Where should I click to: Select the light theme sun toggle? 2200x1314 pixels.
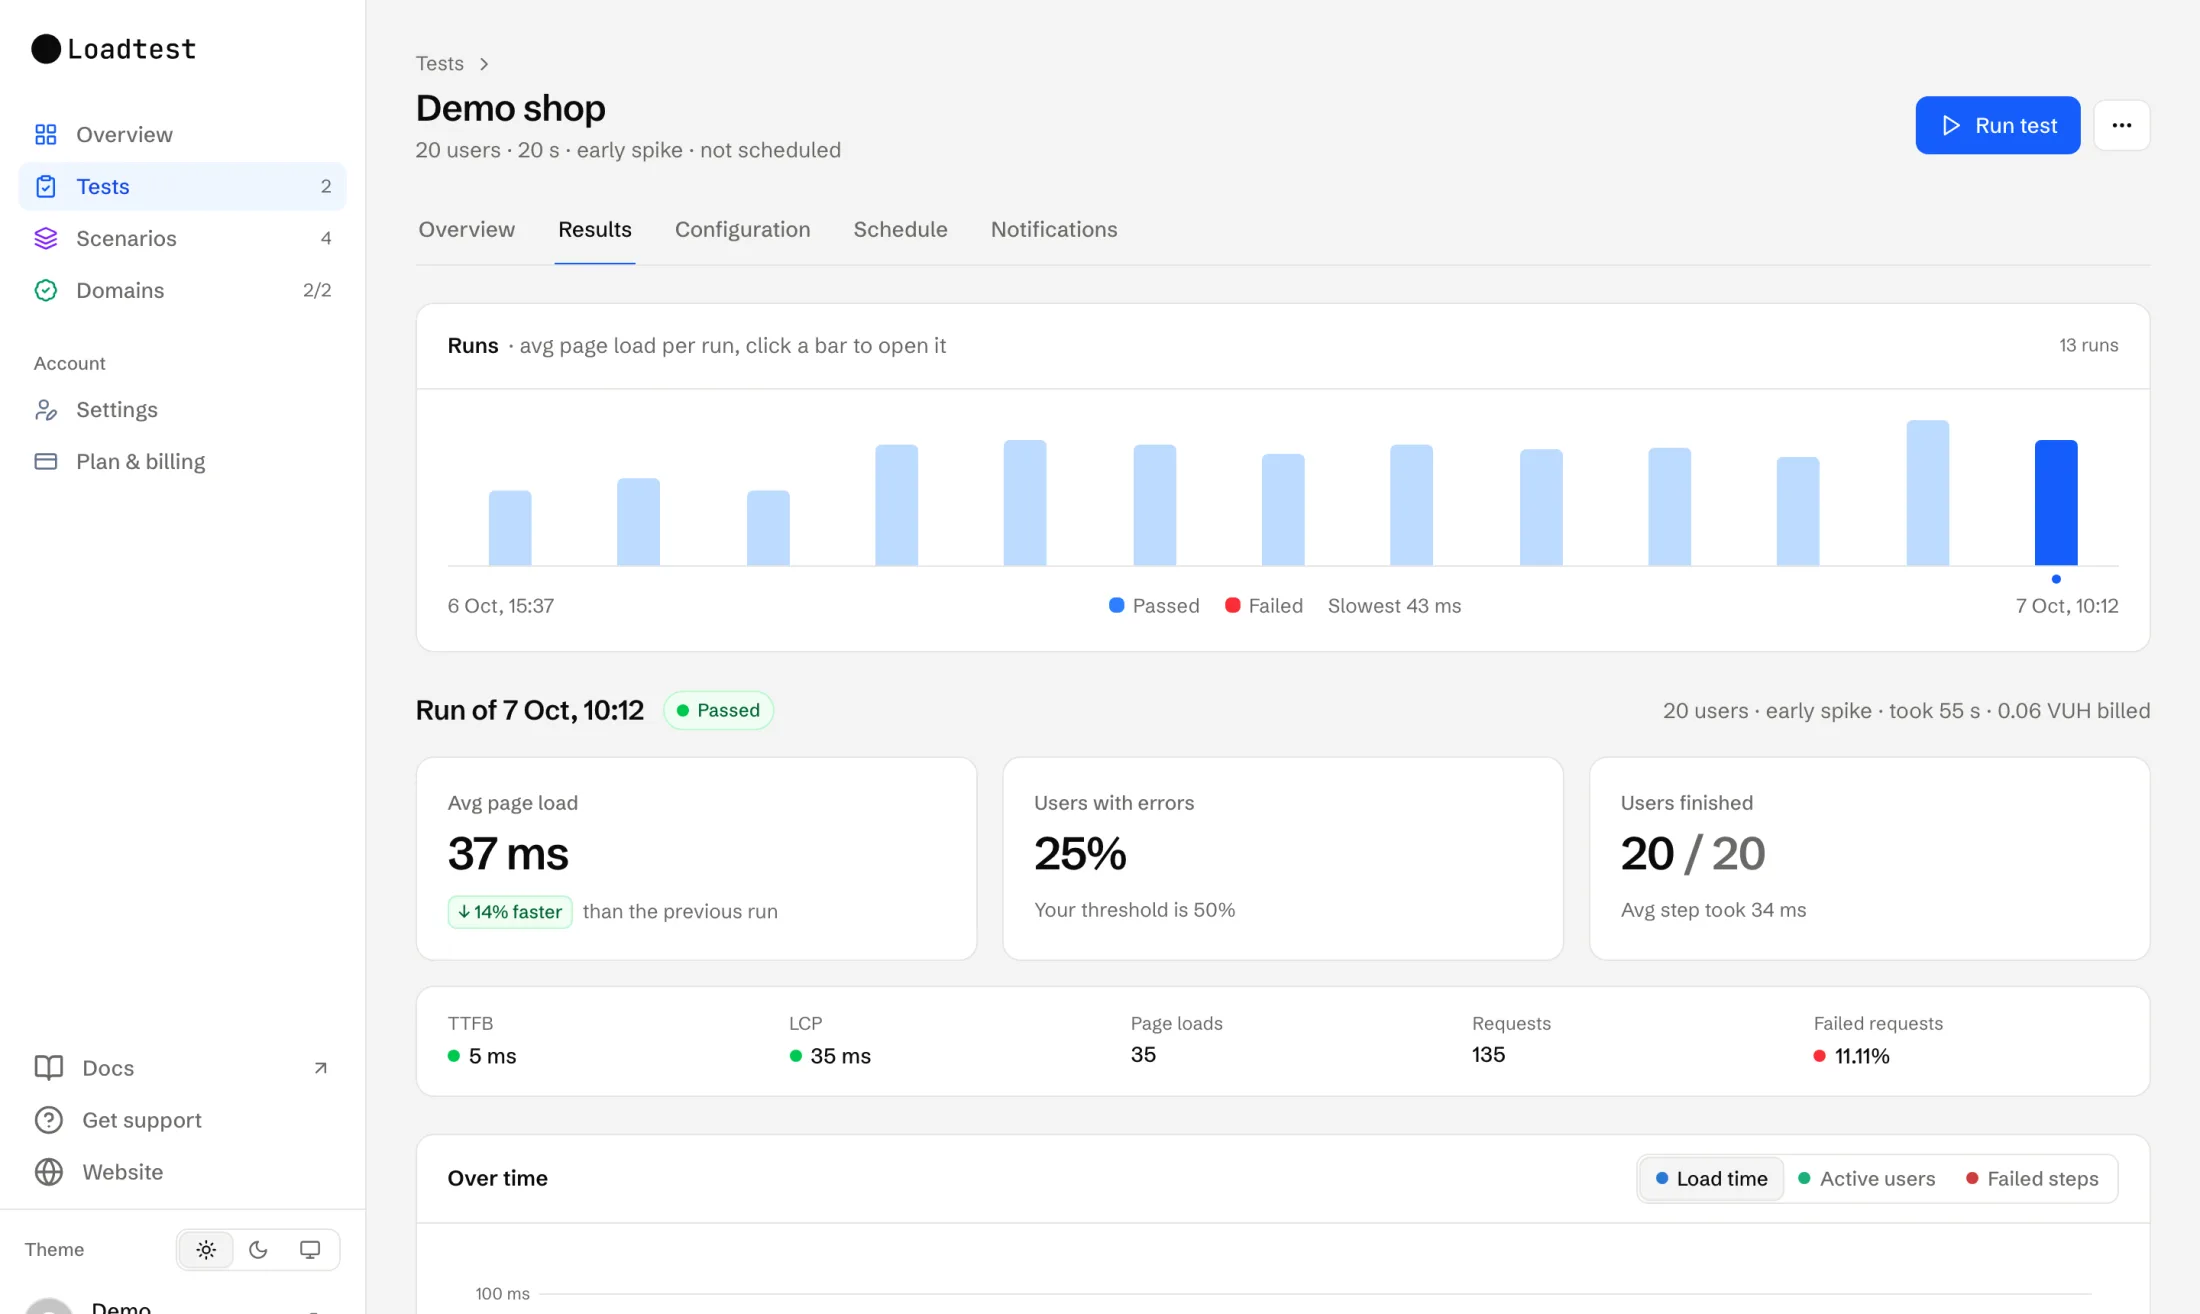pos(206,1250)
